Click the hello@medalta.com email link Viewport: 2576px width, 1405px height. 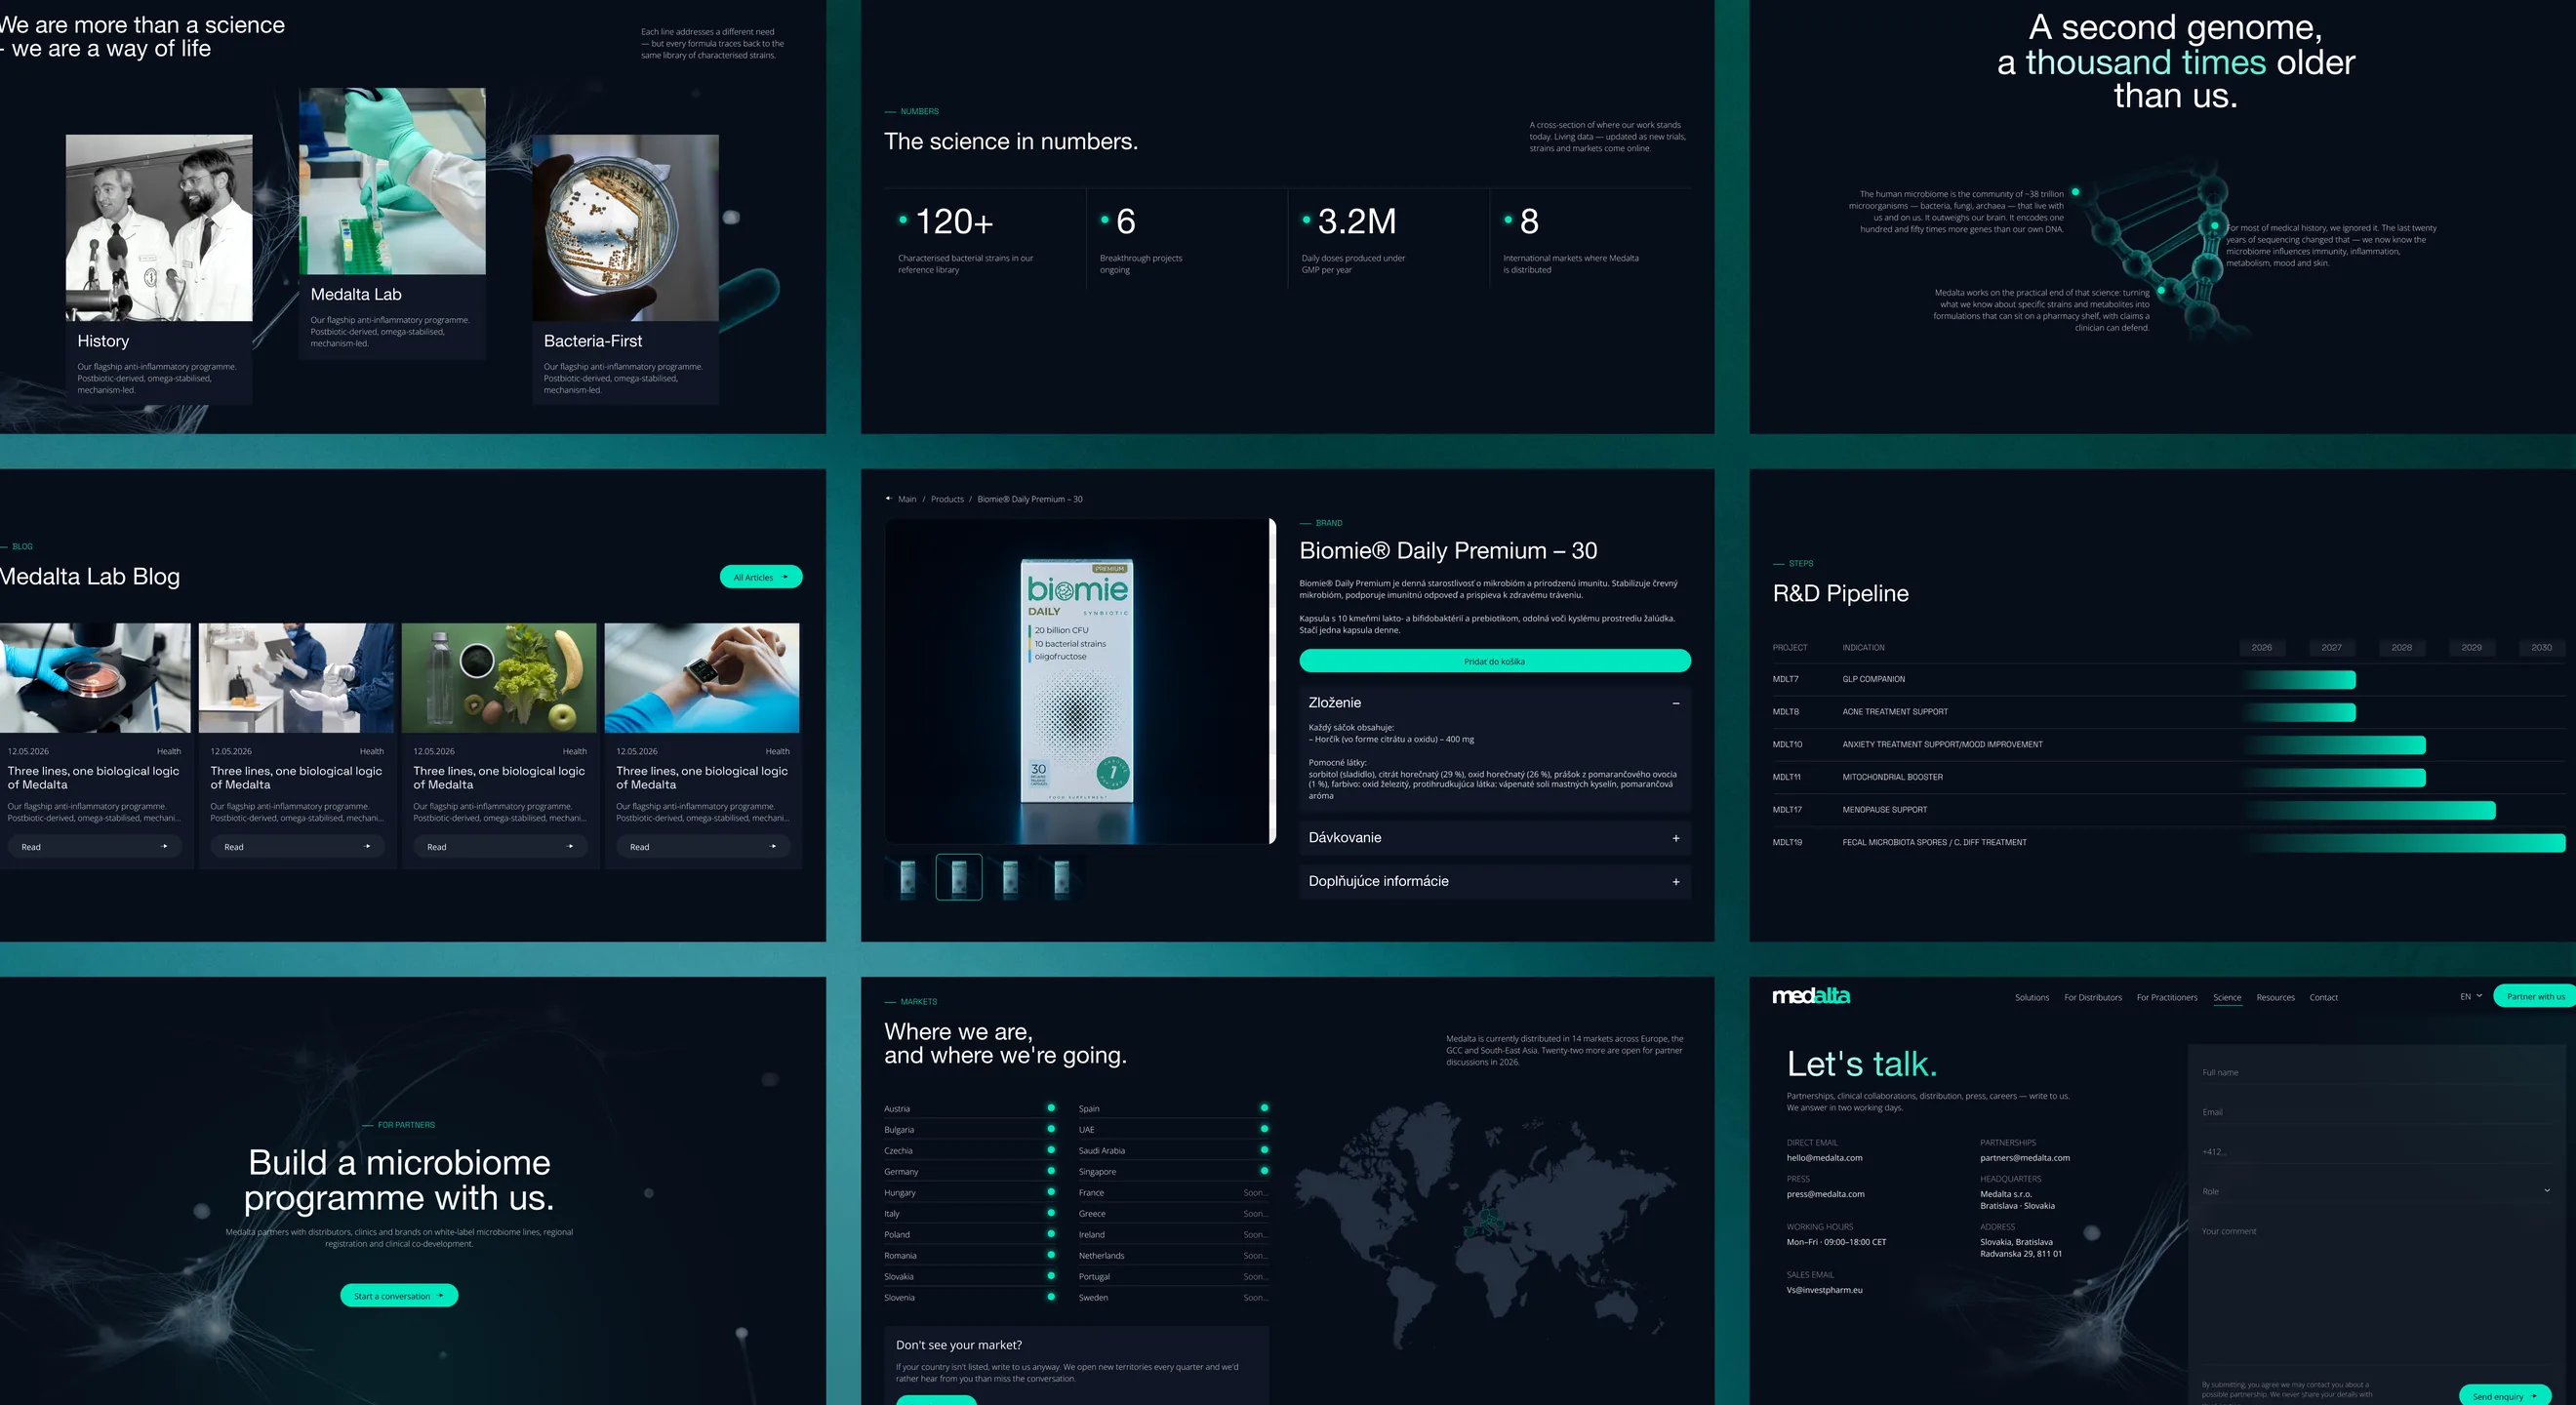point(1824,1158)
